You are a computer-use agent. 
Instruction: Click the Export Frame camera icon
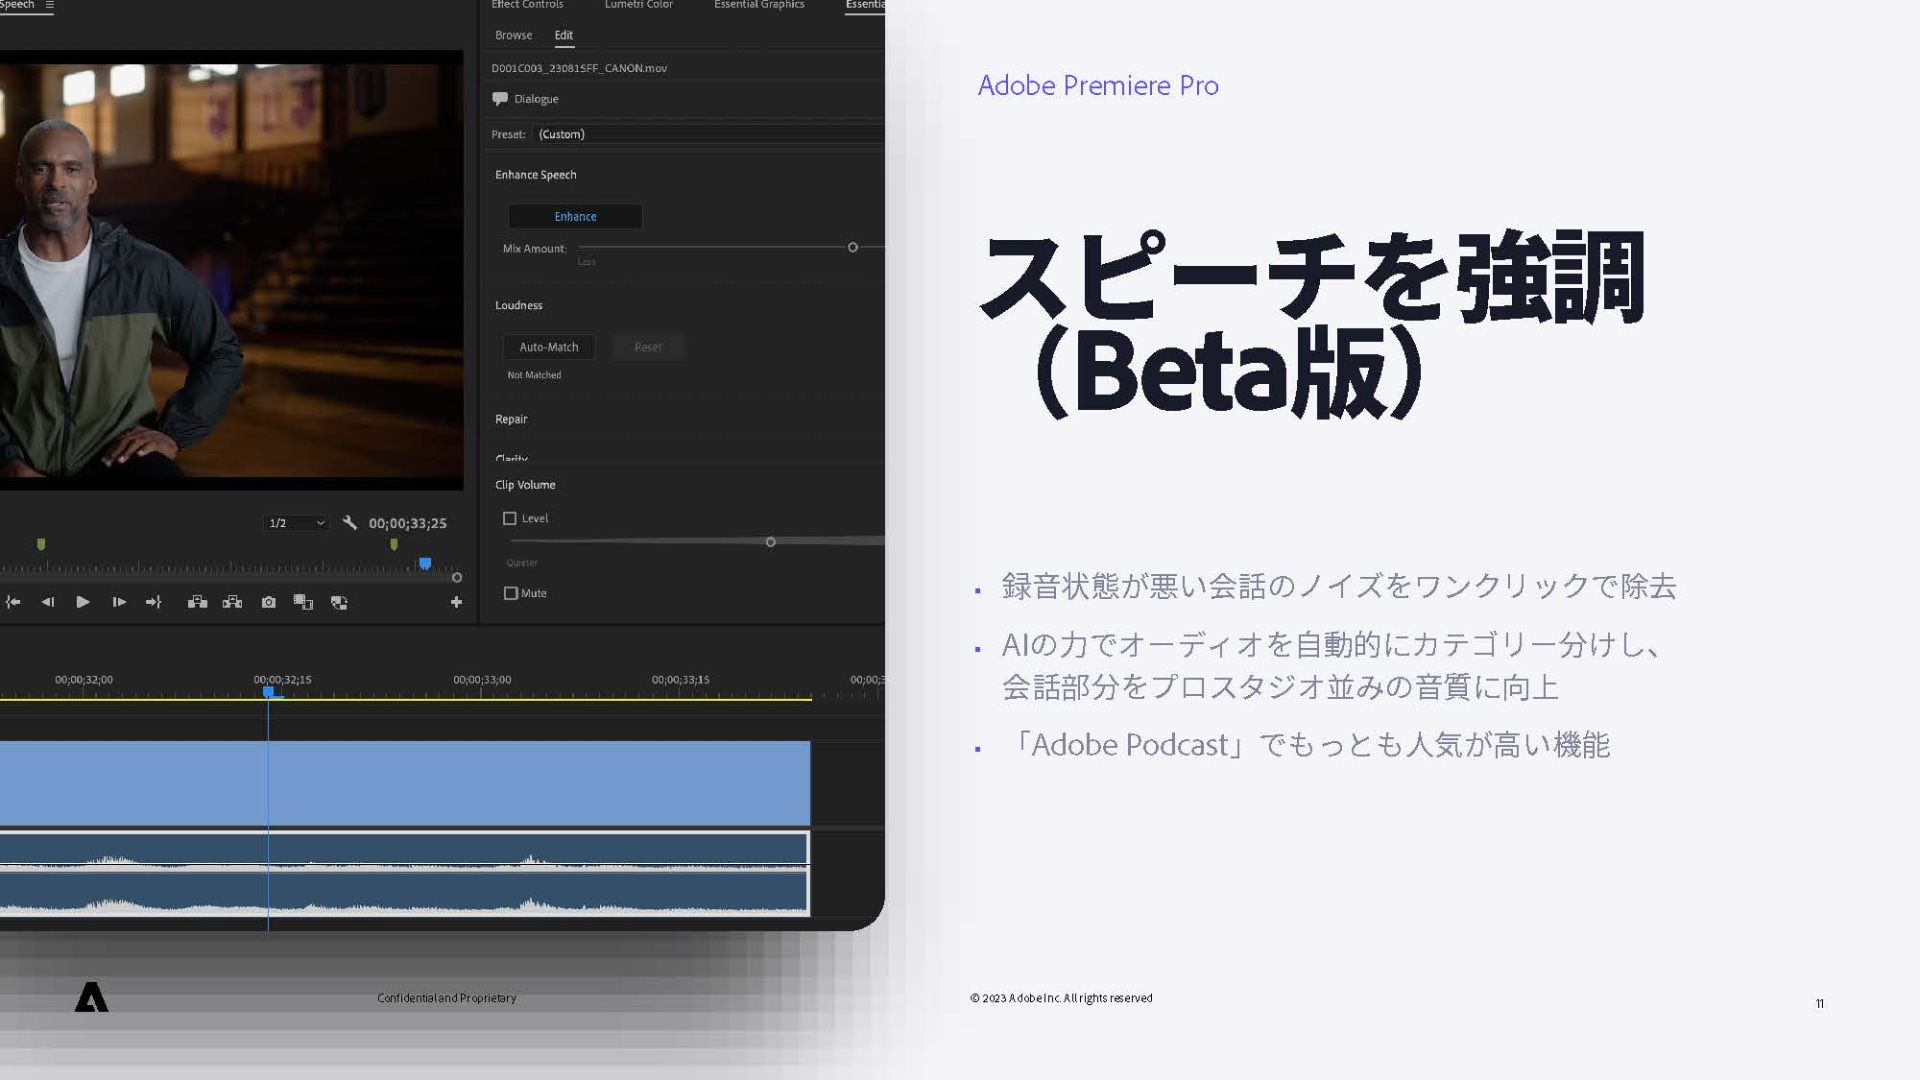[x=268, y=602]
